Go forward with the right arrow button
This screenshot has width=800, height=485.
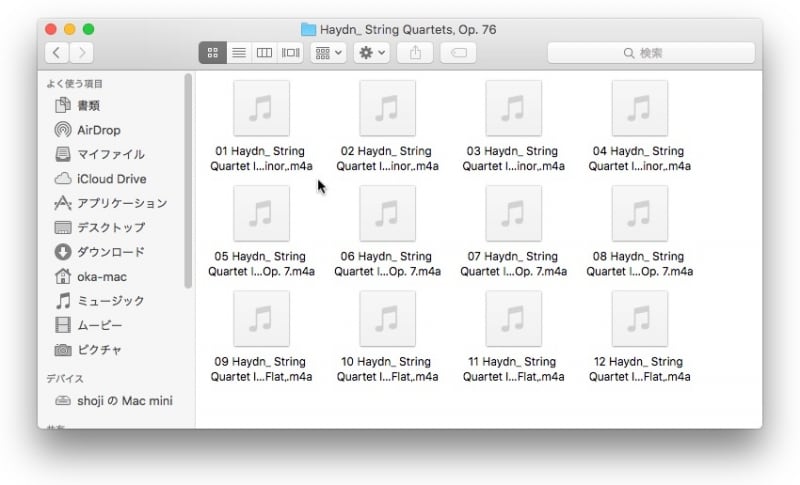pos(82,52)
